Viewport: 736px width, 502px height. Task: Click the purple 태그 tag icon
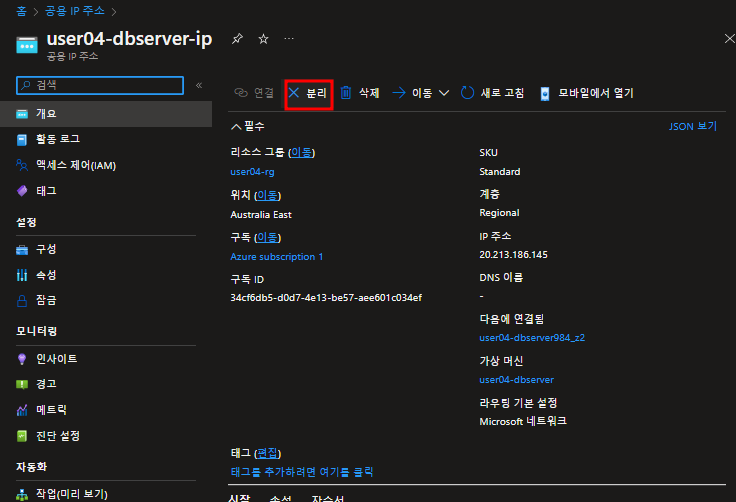[22, 191]
